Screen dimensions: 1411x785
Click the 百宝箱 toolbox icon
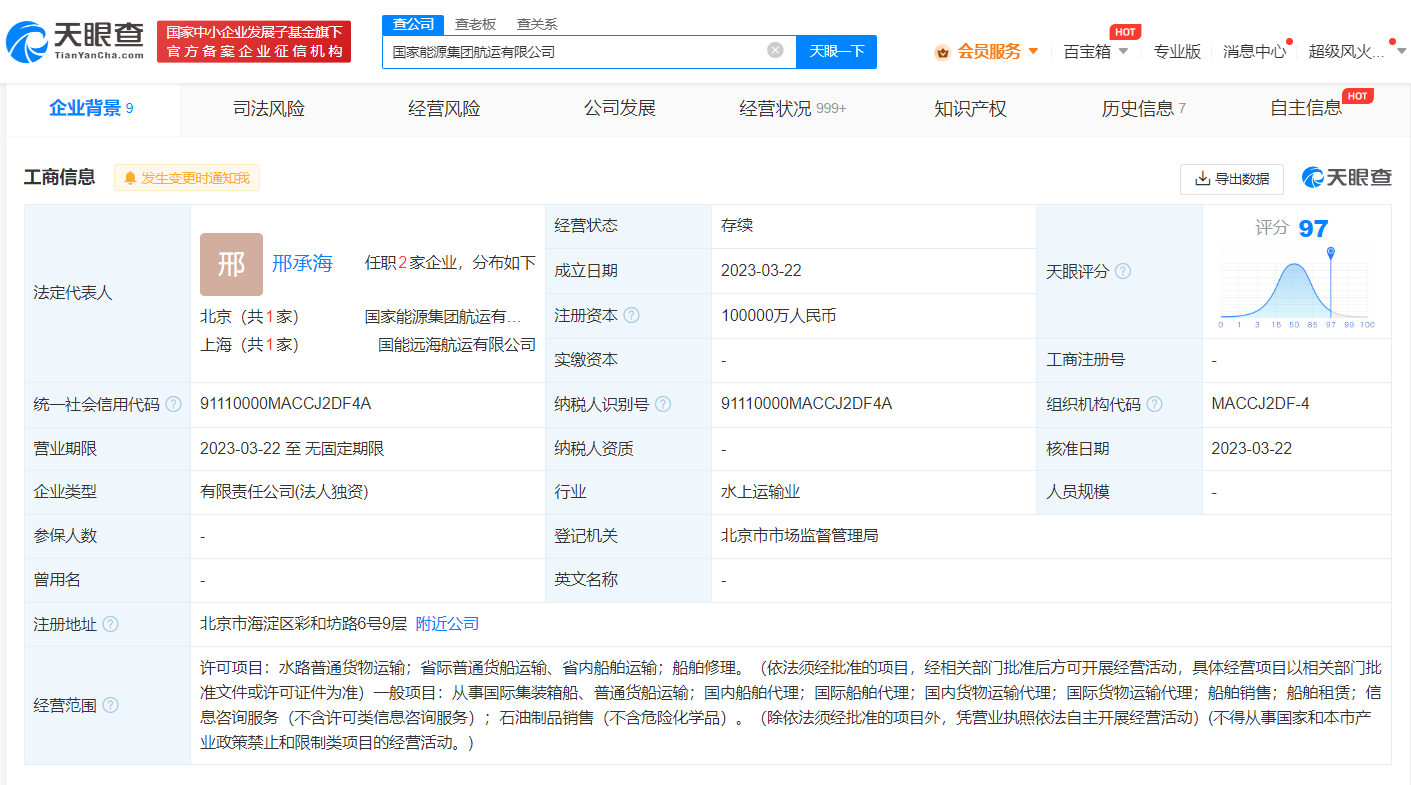pyautogui.click(x=1085, y=50)
